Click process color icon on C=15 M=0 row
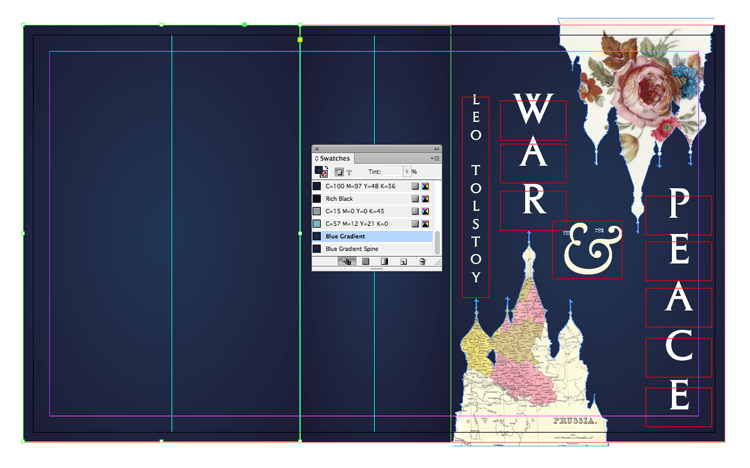The height and width of the screenshot is (468, 750). tap(415, 211)
